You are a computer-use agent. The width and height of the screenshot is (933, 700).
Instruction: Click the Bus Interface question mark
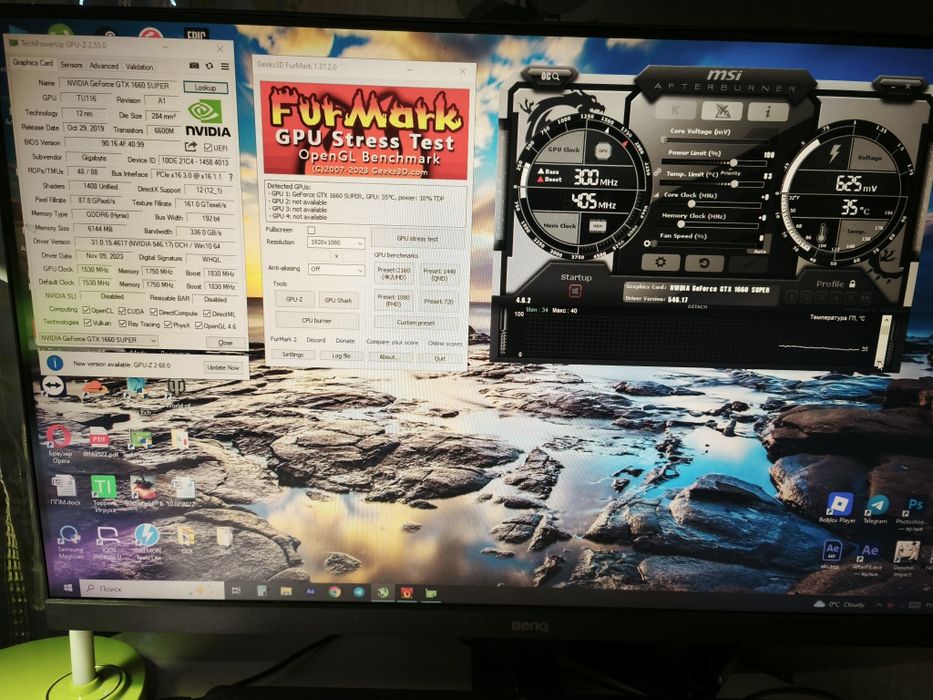[230, 177]
